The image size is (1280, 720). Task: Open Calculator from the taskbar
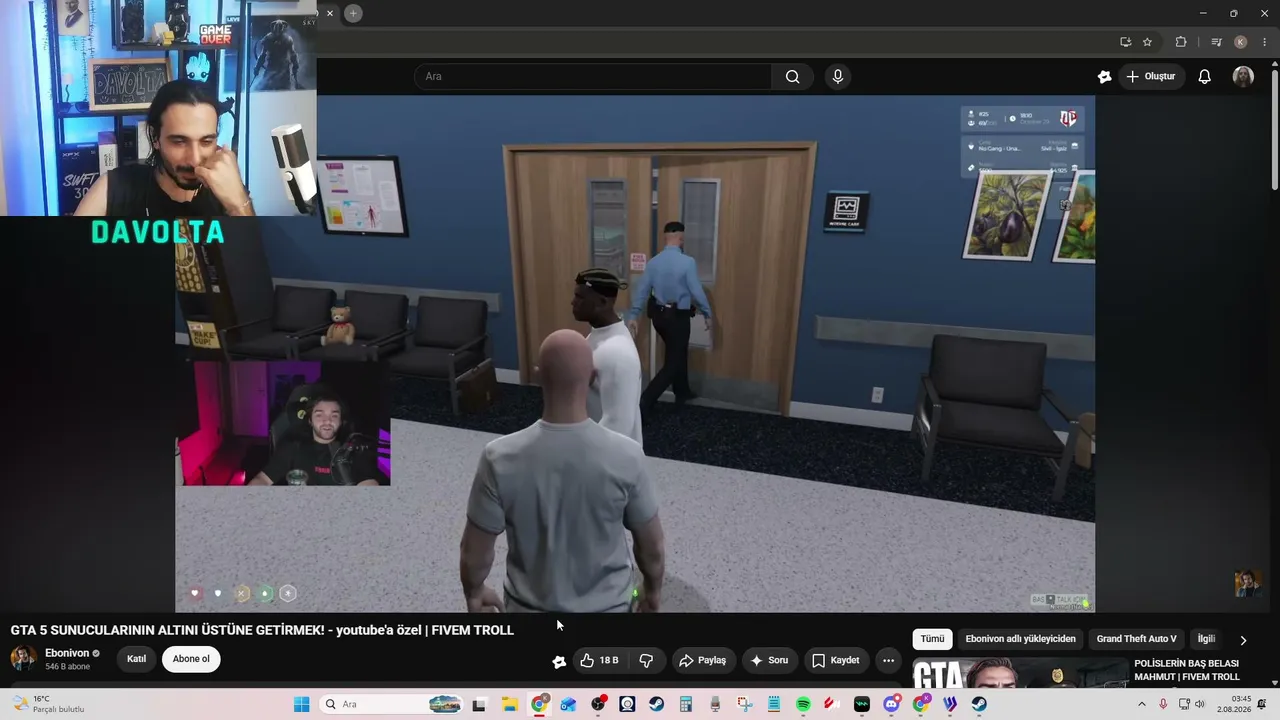click(686, 704)
